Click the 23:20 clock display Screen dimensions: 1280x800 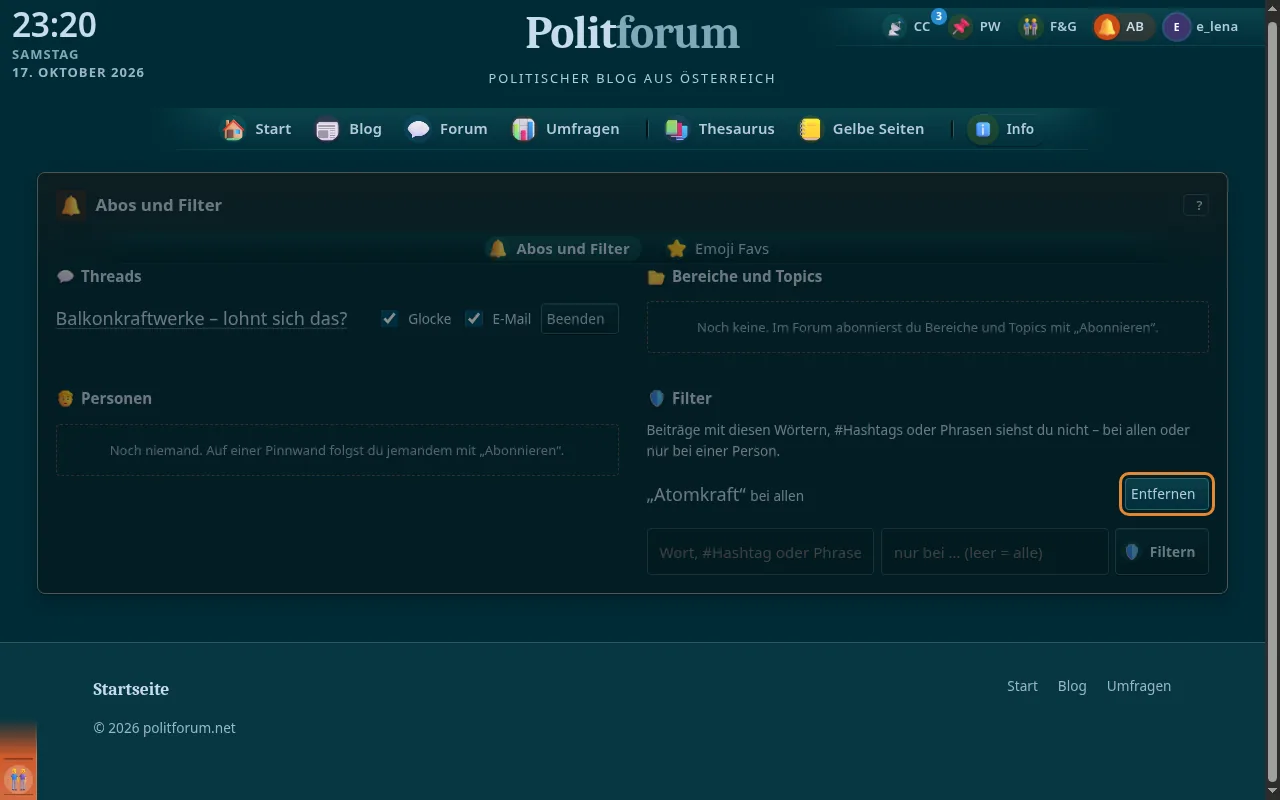pyautogui.click(x=54, y=25)
